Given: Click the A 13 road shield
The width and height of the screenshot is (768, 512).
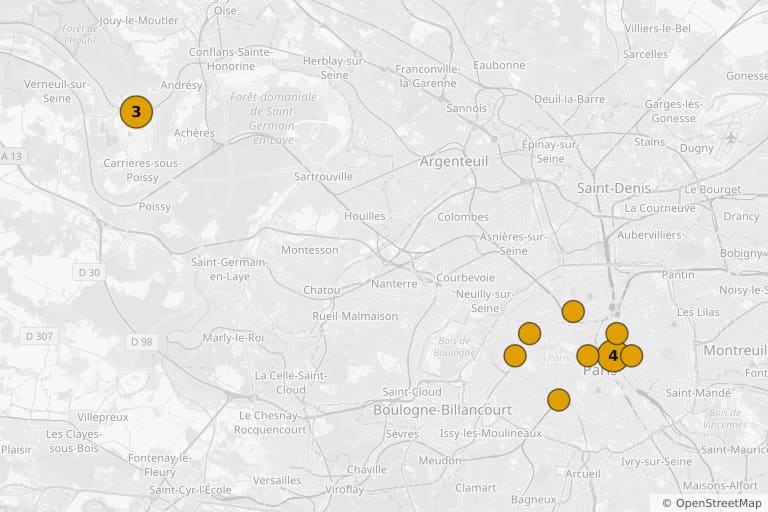Looking at the screenshot, I should pos(11,156).
